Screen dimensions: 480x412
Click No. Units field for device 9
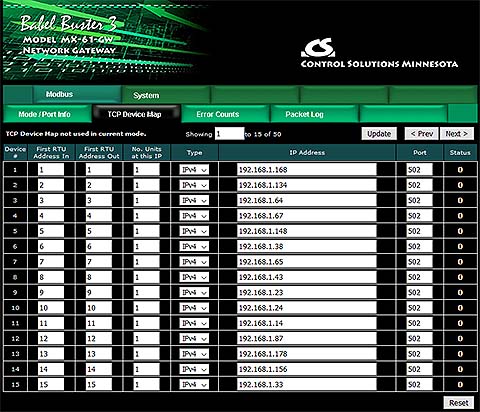pos(147,292)
